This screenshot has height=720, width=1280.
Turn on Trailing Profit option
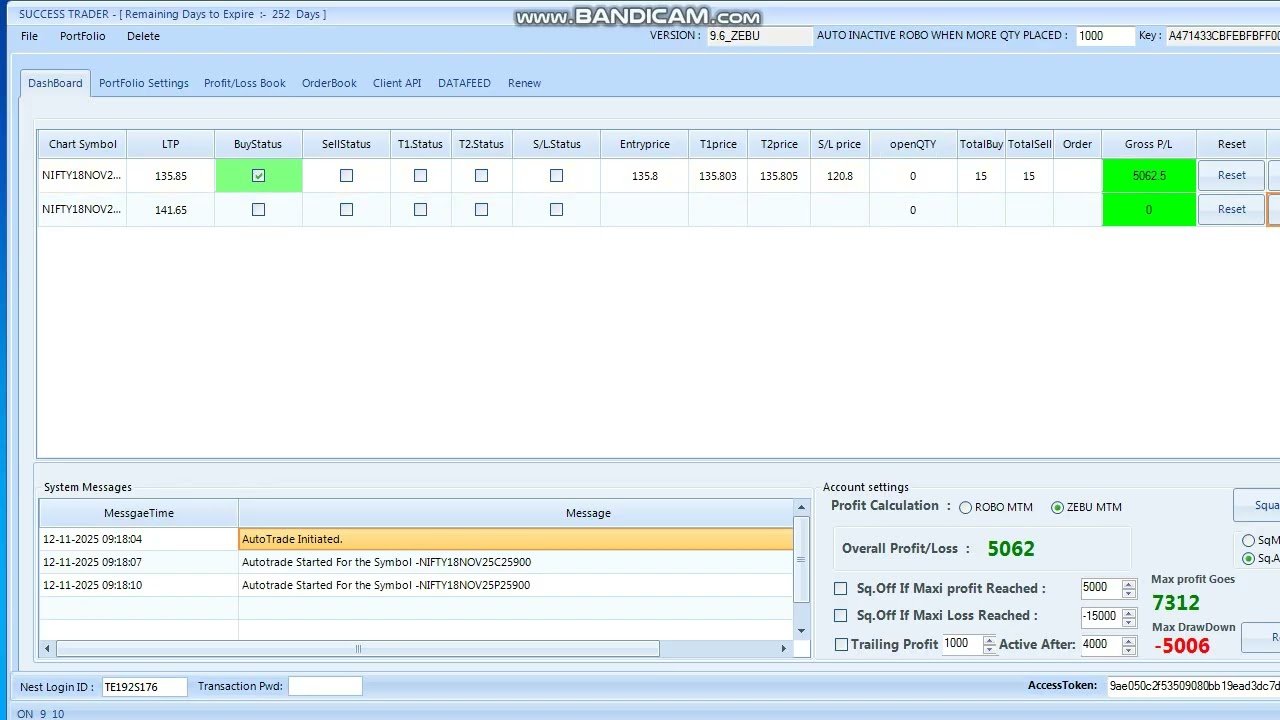841,644
